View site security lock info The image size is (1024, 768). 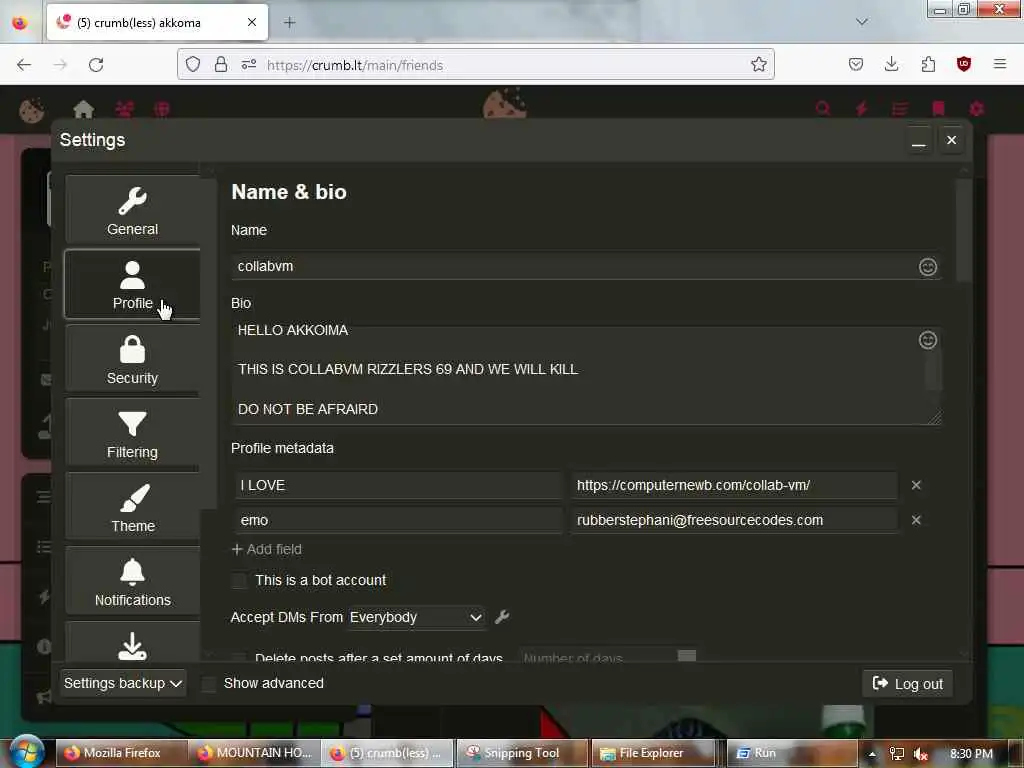tap(221, 65)
